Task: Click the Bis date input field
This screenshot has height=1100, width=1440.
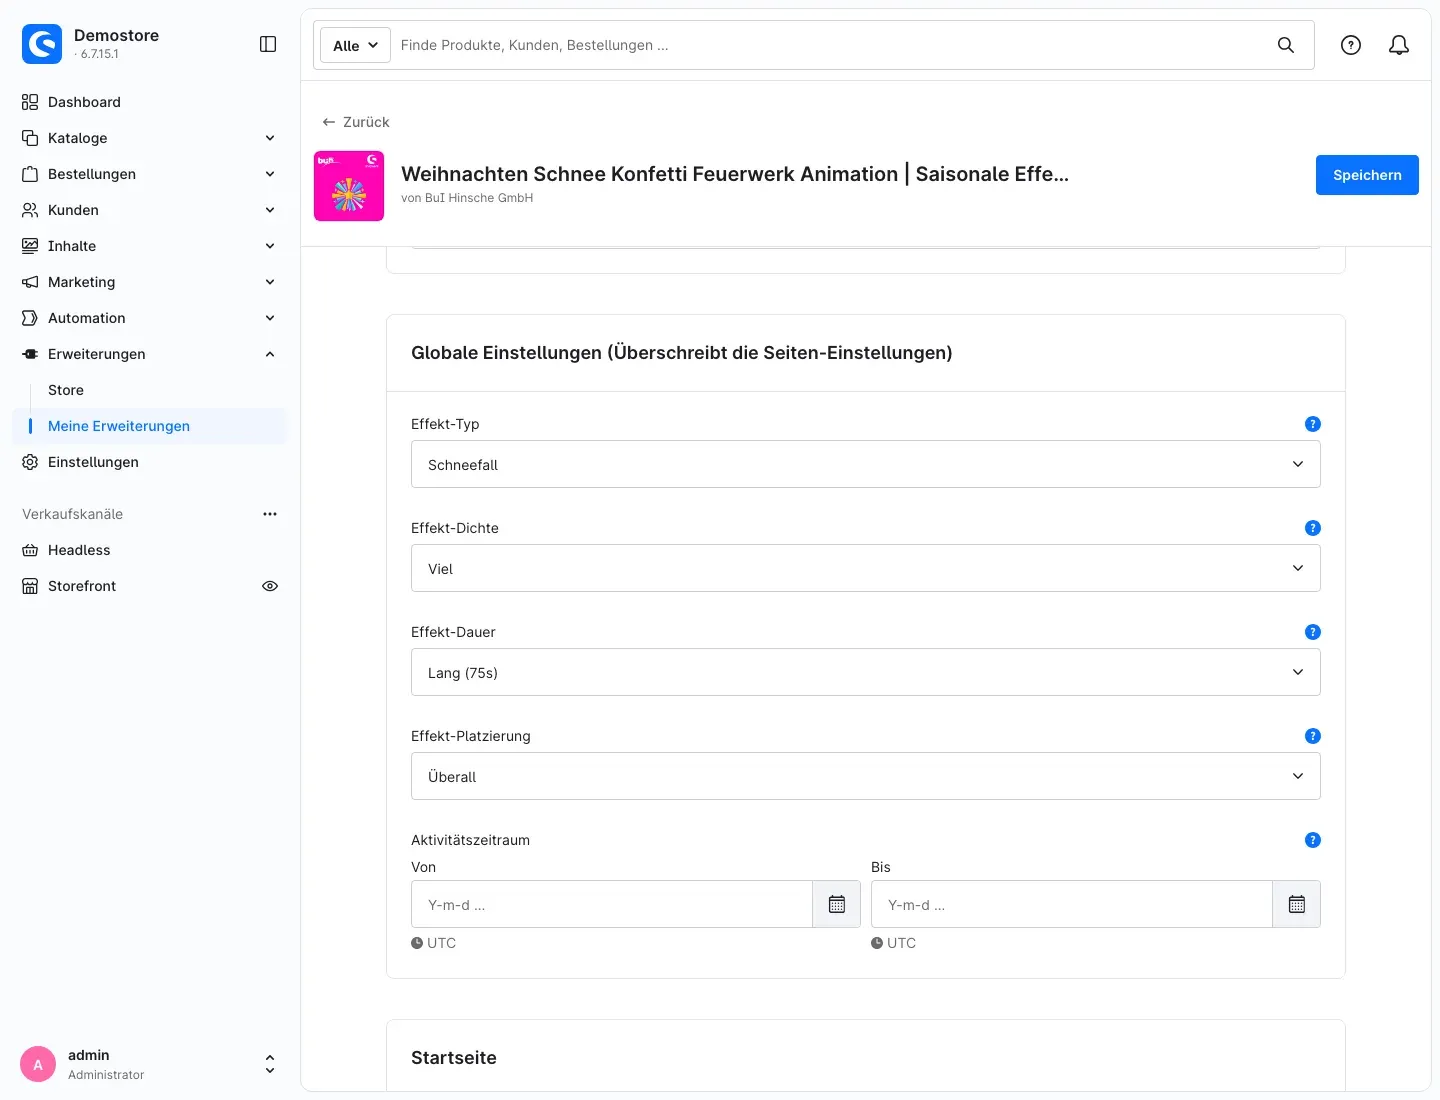Action: [1072, 904]
